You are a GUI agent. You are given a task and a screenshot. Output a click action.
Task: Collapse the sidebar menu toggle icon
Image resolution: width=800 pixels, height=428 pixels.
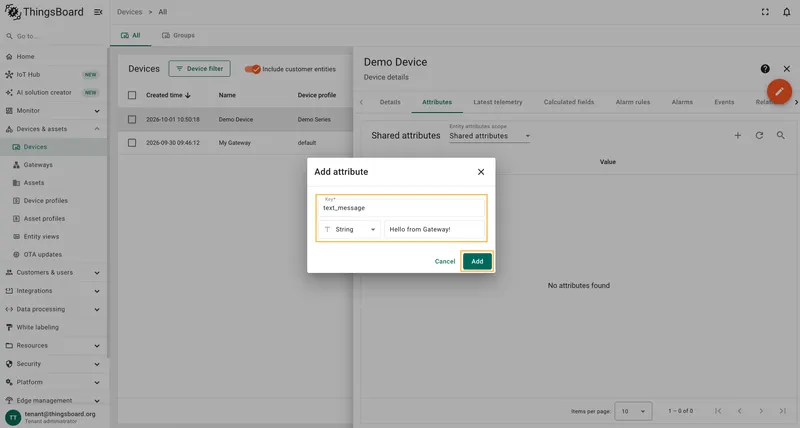(98, 12)
